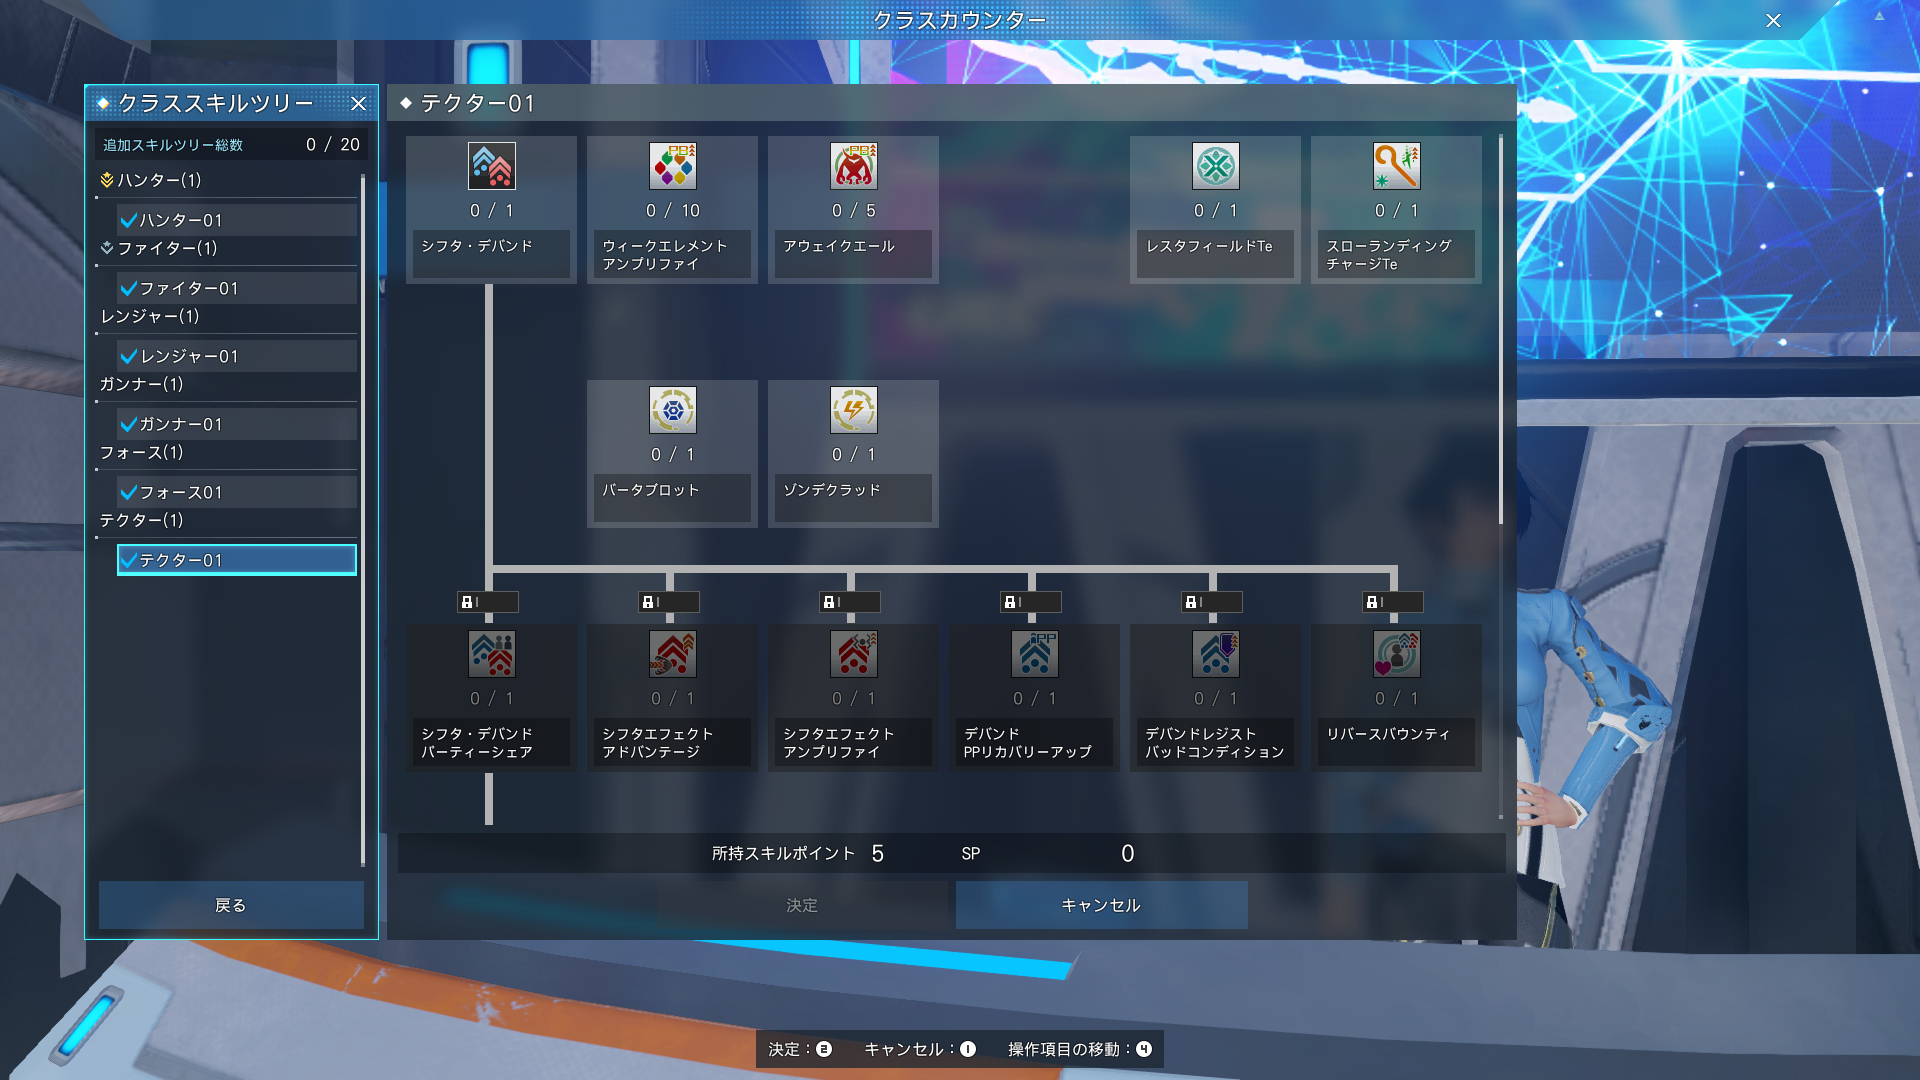Expand the テクター(1) class group
Screen dimensions: 1920x1080
click(x=141, y=520)
